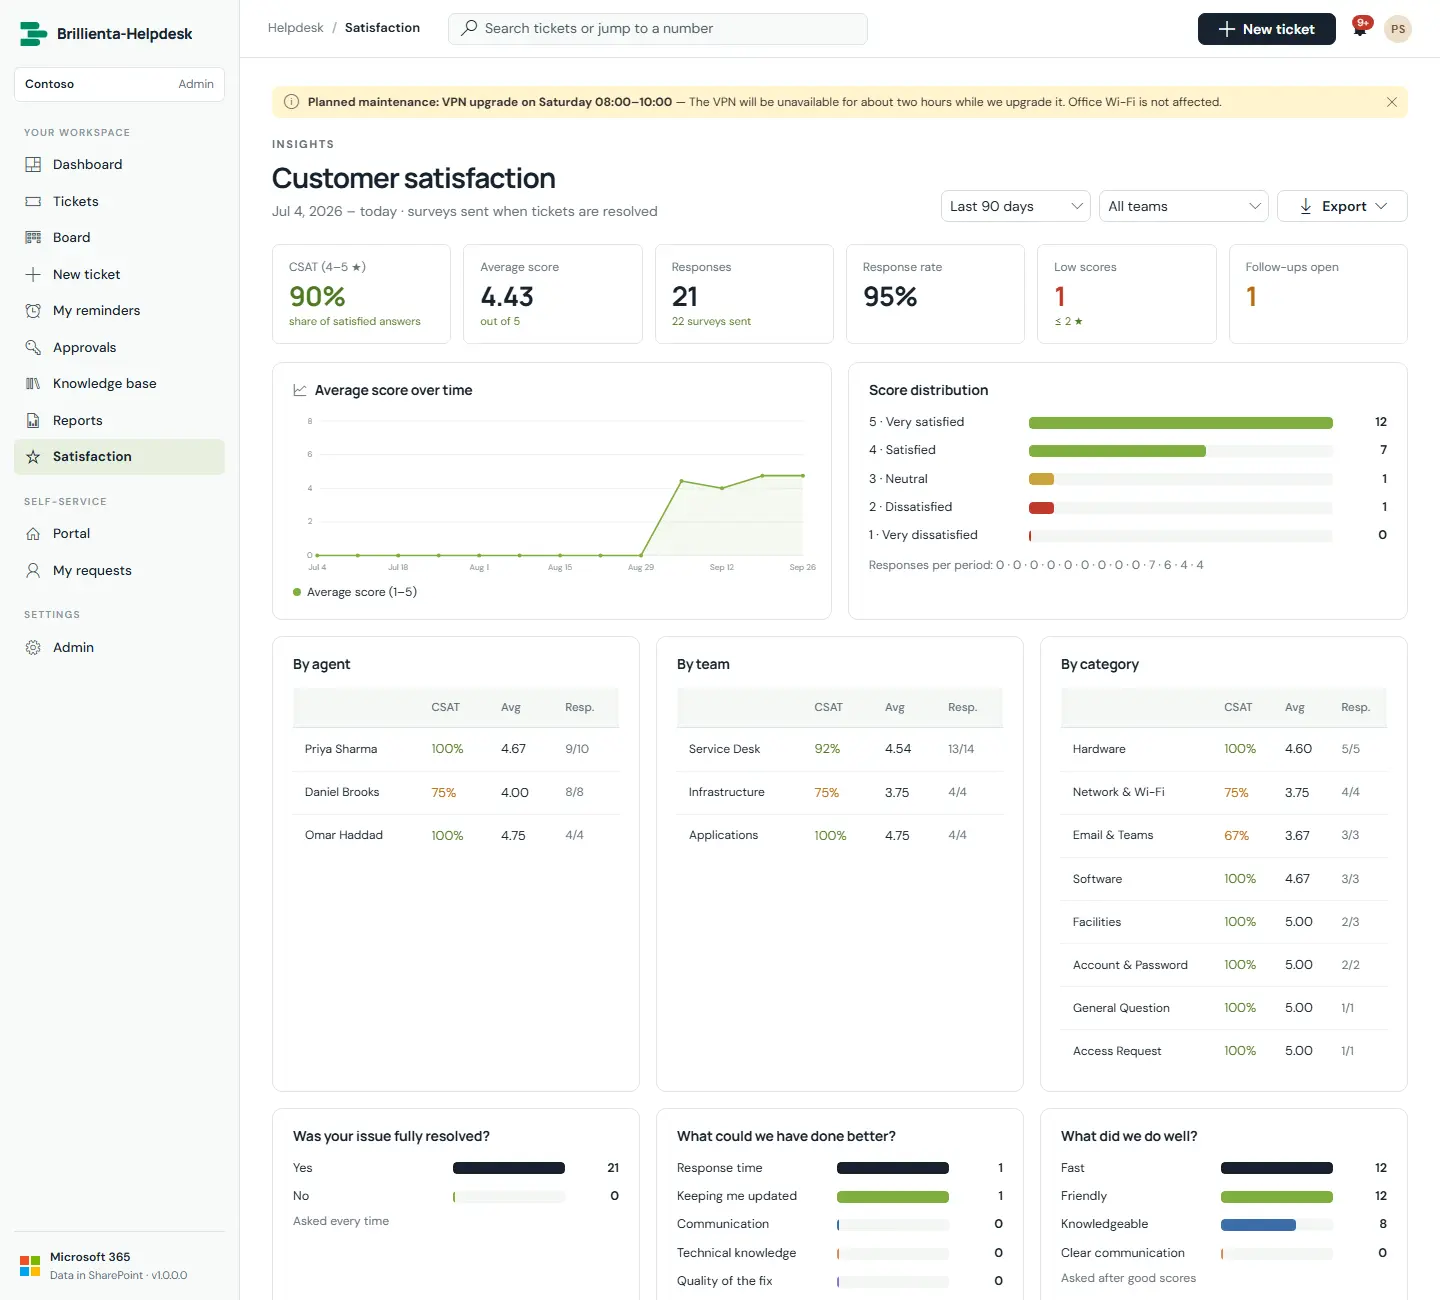Click the Email & Teams category row

tap(1224, 835)
